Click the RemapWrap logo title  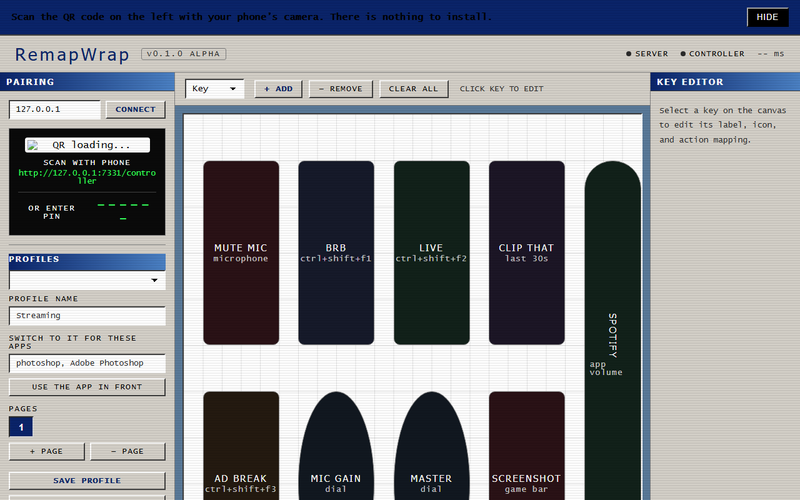tap(72, 54)
